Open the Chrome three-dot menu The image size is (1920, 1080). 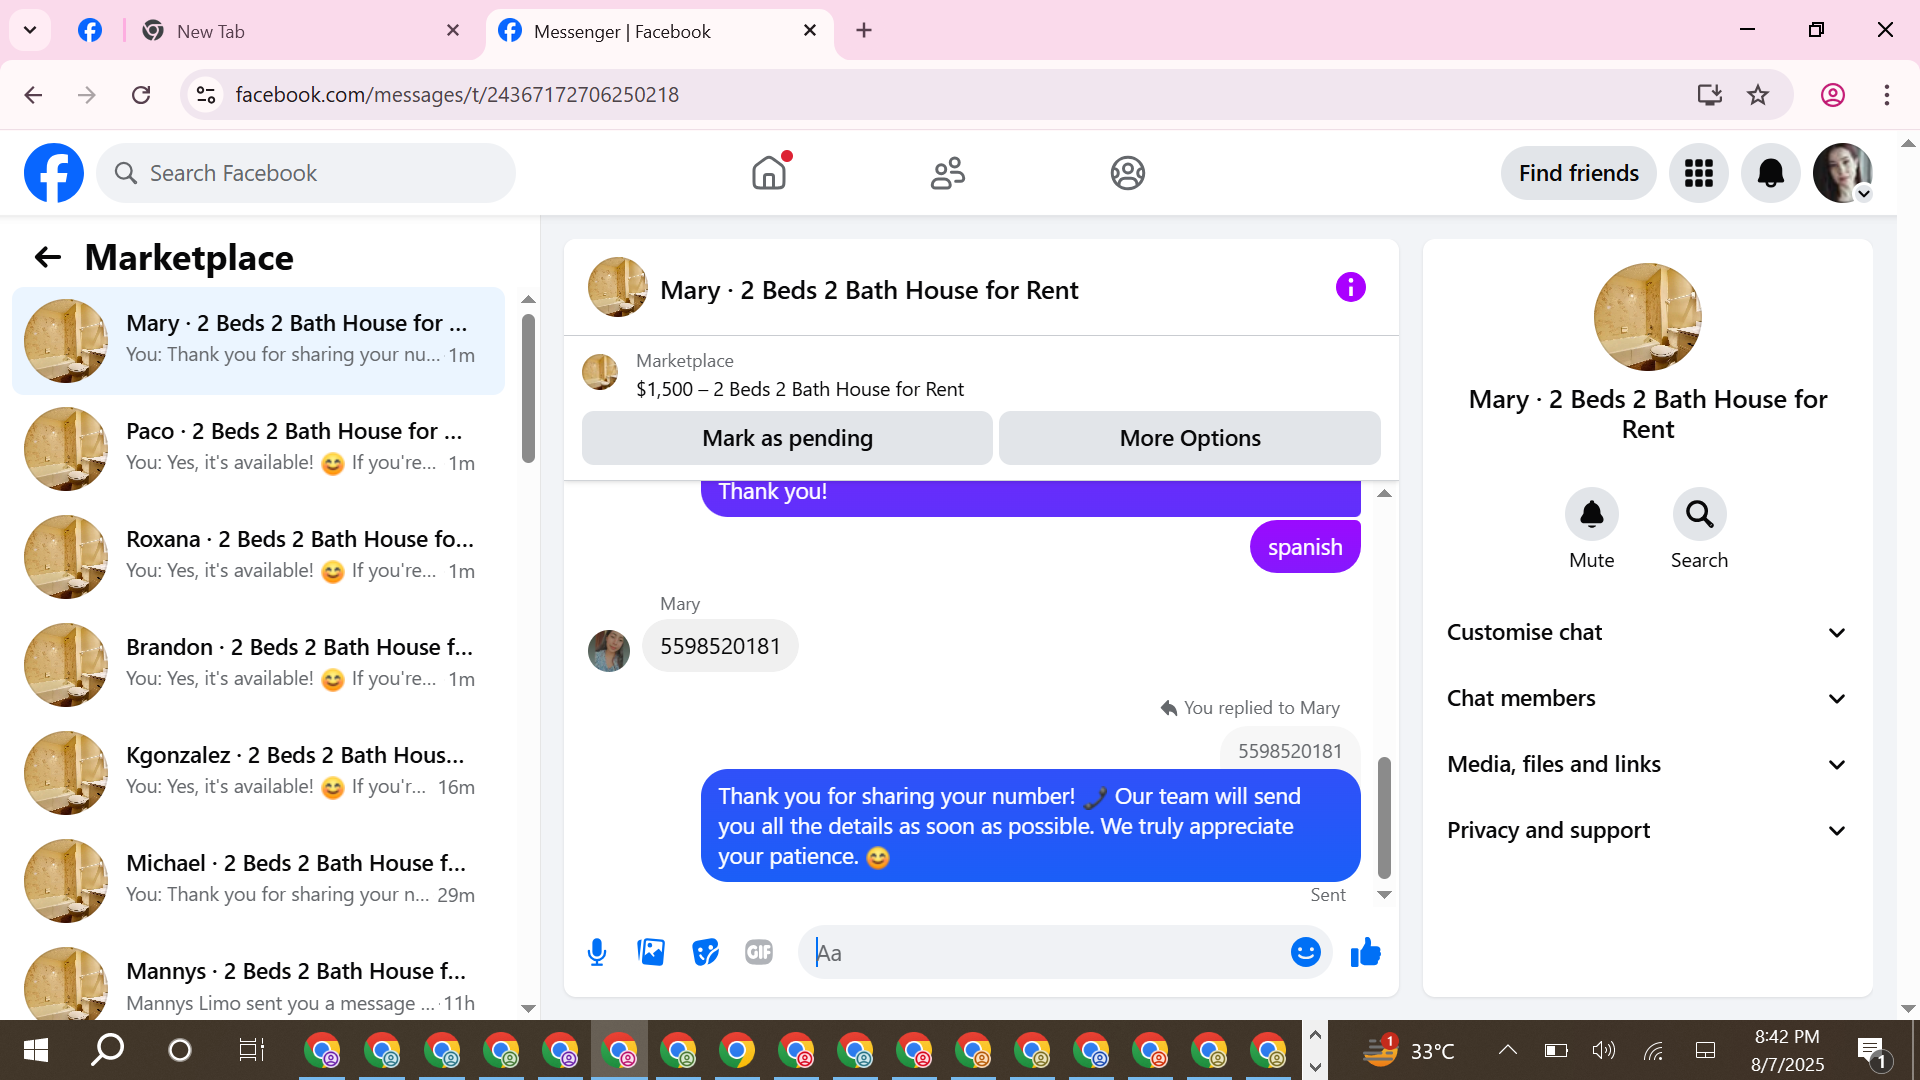(x=1886, y=95)
